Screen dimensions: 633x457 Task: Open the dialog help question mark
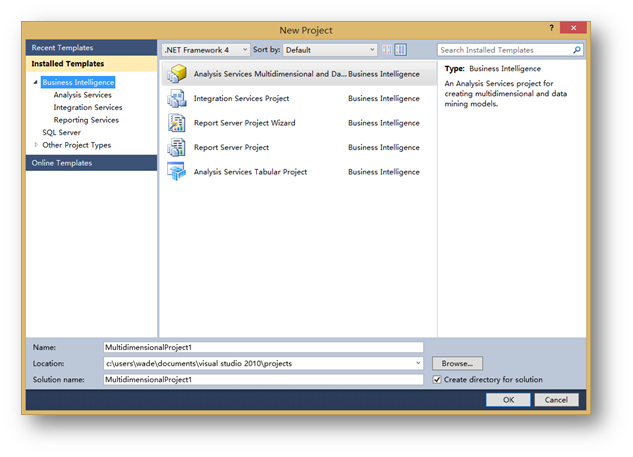pos(551,28)
